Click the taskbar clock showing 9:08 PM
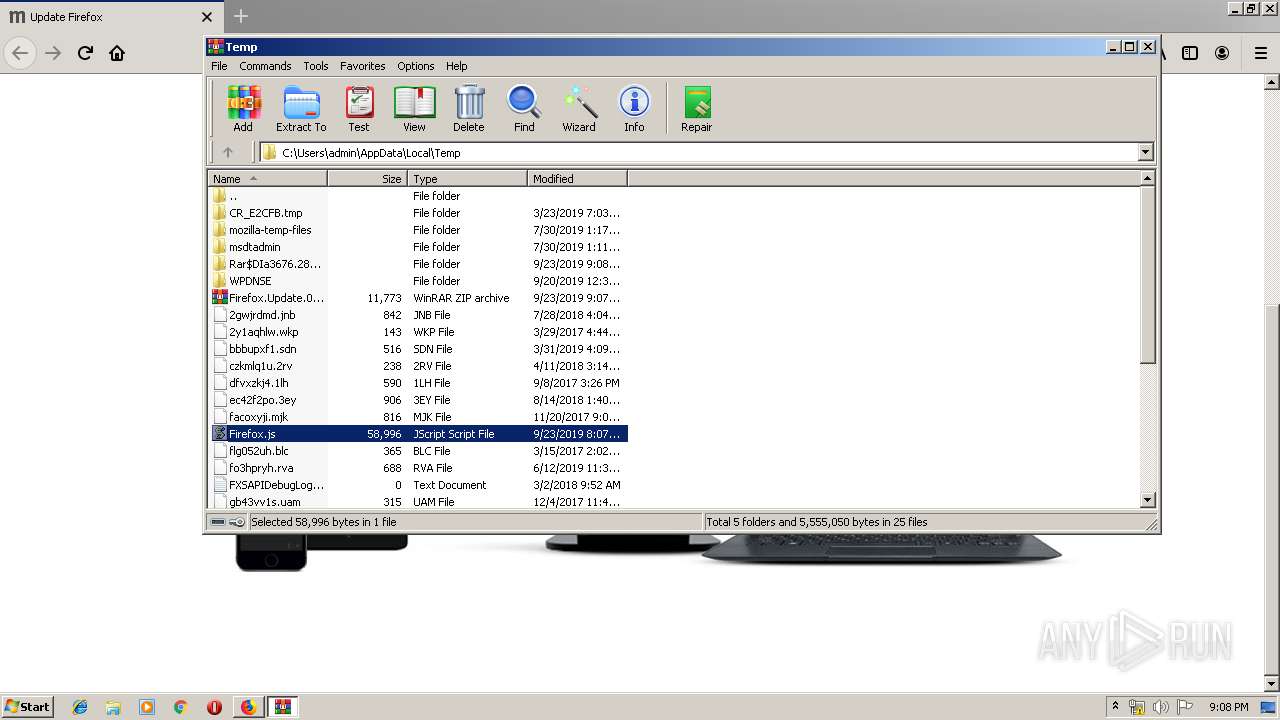1280x720 pixels. [x=1228, y=707]
